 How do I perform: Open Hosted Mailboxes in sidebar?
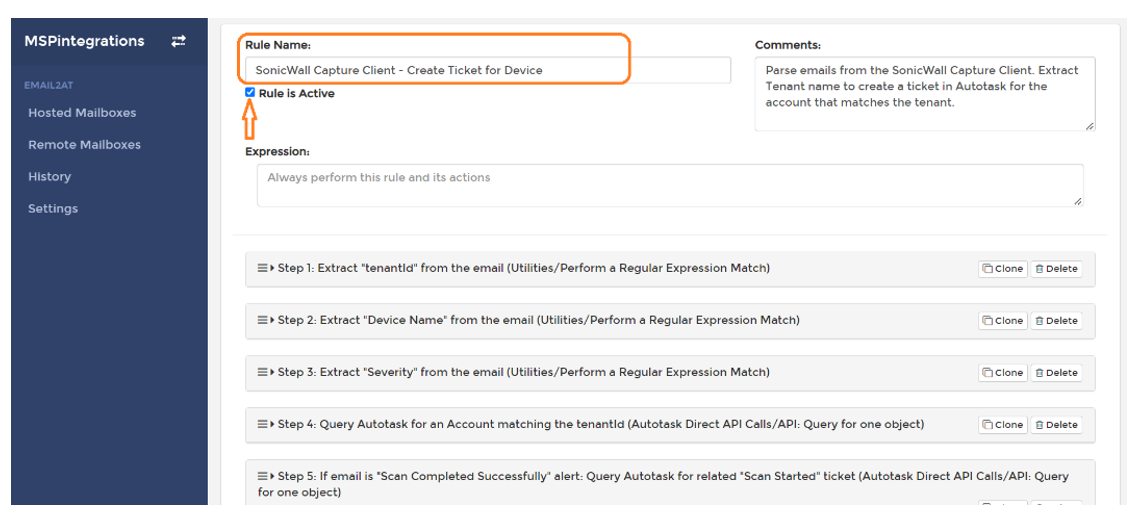[x=82, y=113]
